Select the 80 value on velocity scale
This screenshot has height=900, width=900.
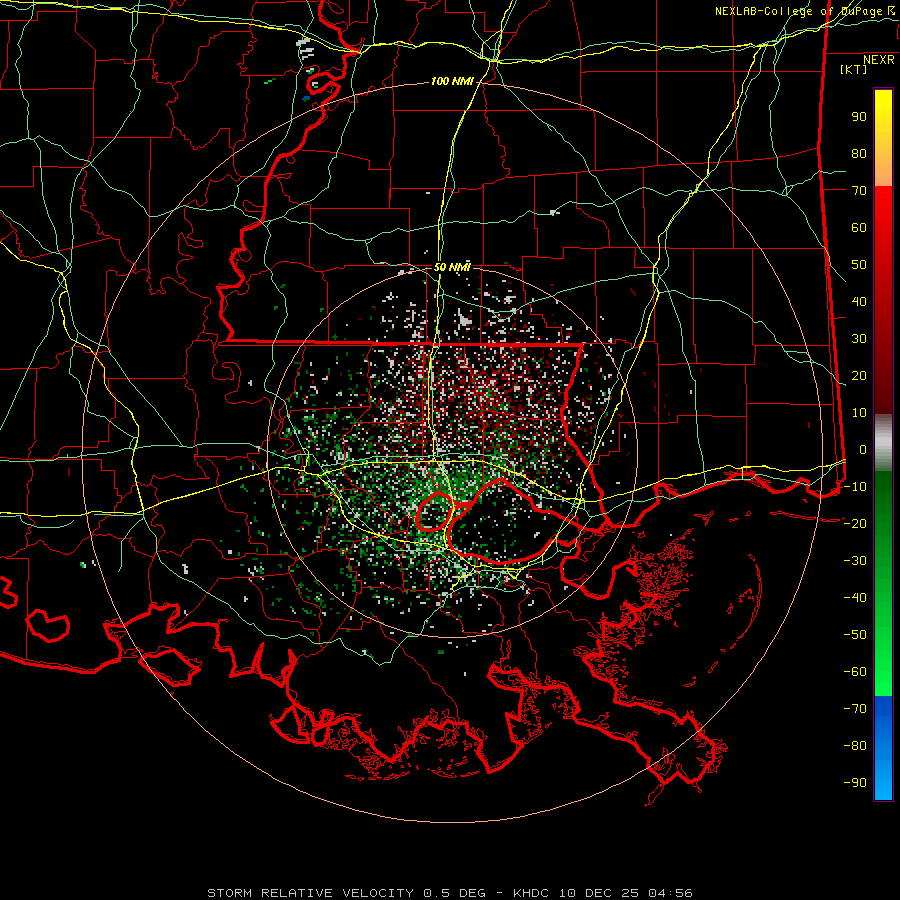pyautogui.click(x=859, y=154)
